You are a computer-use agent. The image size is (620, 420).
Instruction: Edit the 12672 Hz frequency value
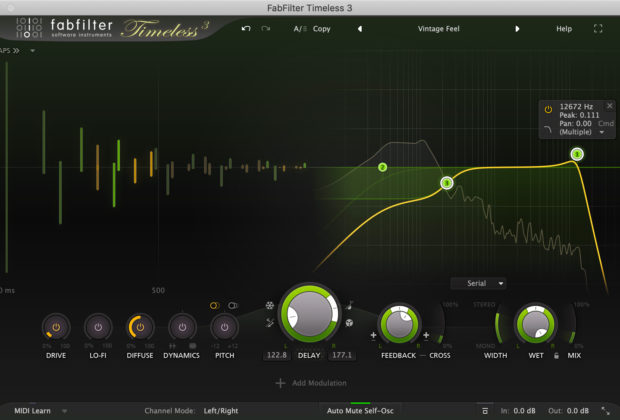click(576, 106)
